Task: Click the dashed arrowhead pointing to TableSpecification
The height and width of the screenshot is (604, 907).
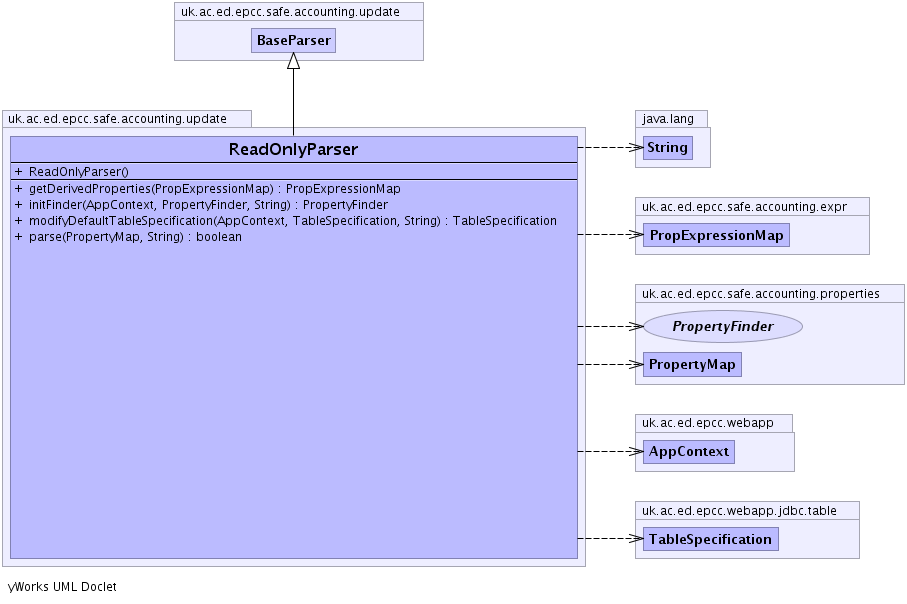Action: [x=635, y=539]
